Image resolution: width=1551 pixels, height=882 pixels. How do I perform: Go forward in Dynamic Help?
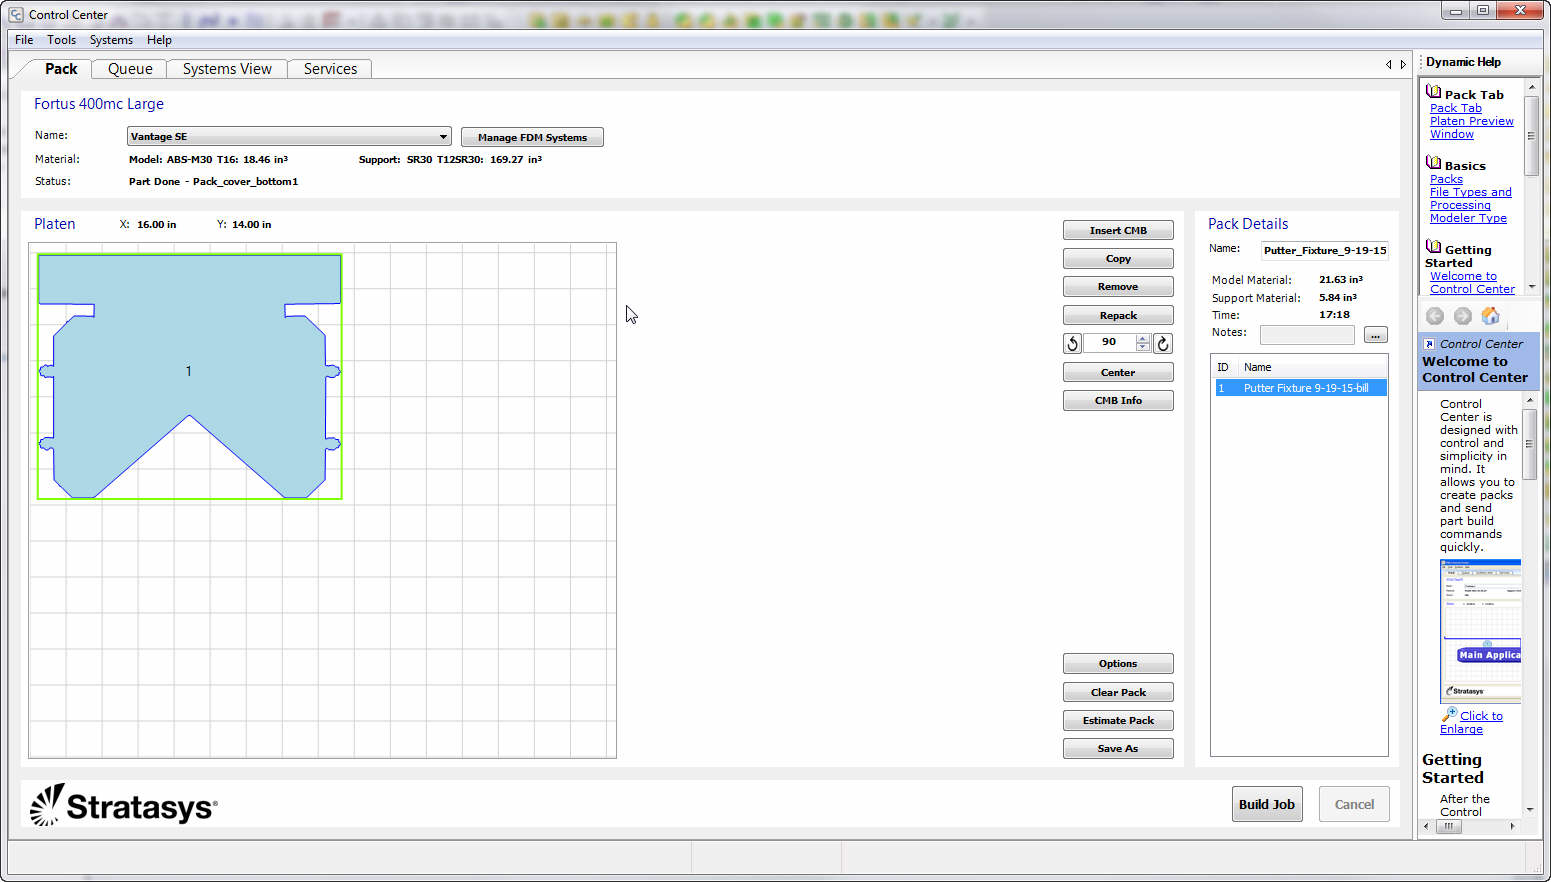[x=1463, y=316]
